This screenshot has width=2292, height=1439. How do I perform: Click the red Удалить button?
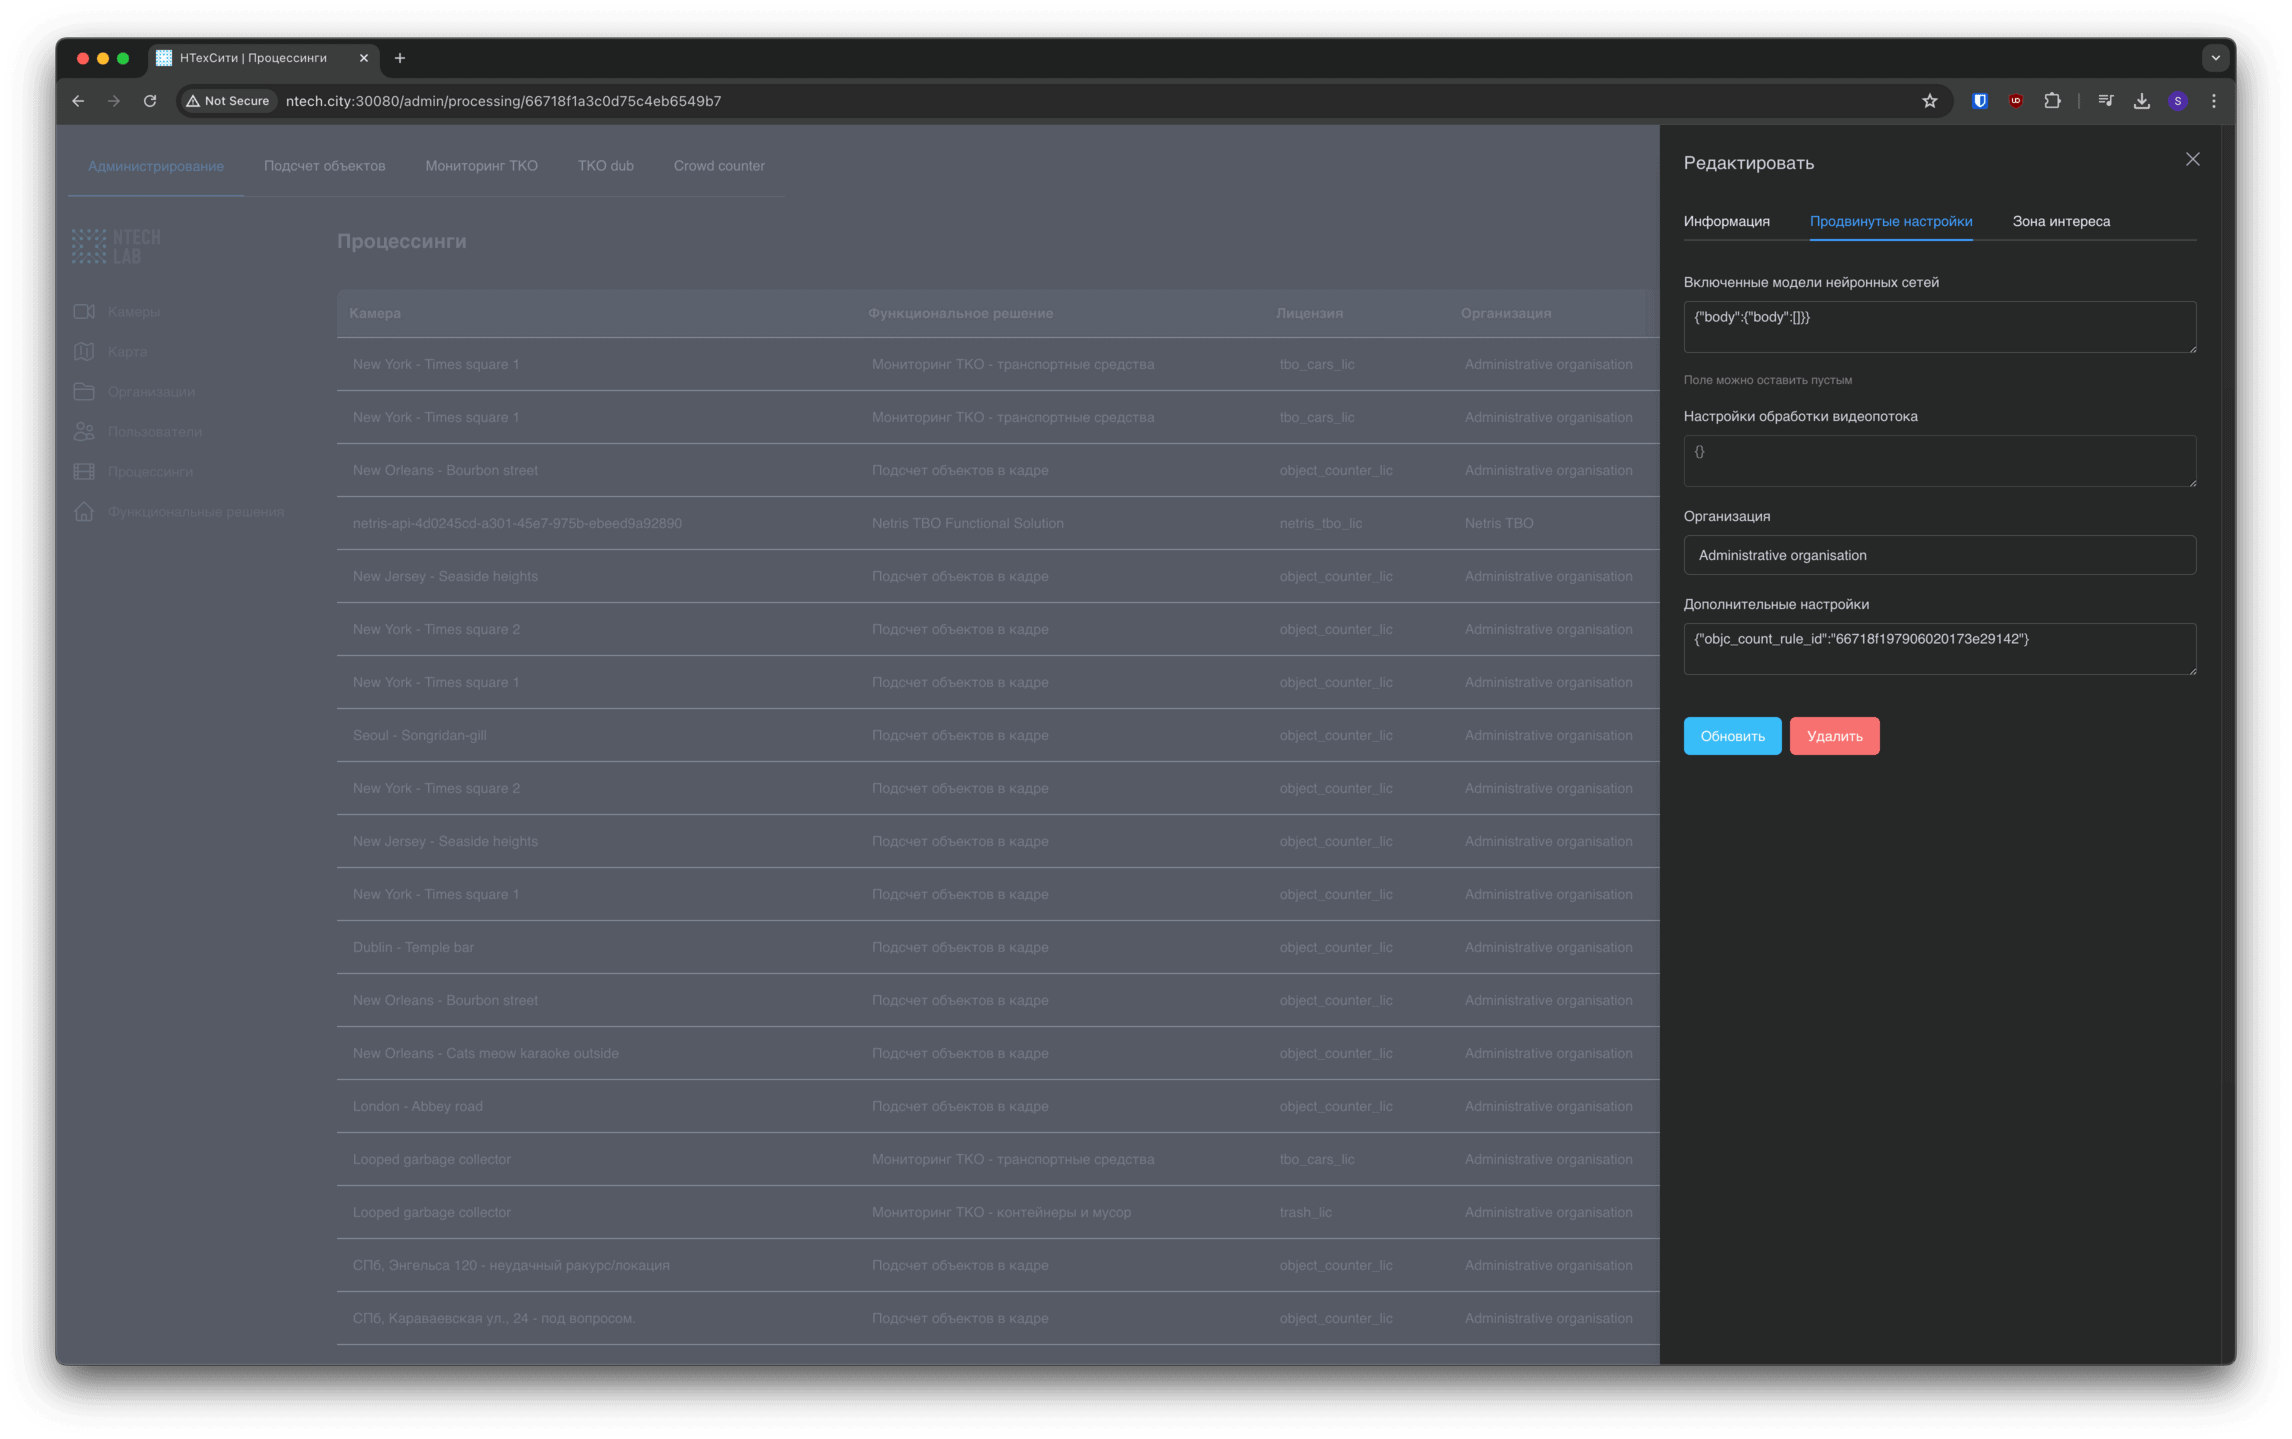1834,736
